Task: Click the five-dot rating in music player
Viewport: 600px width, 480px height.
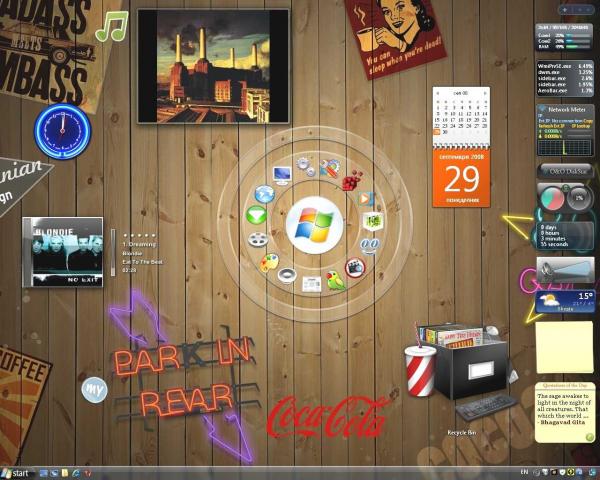Action: pos(140,235)
